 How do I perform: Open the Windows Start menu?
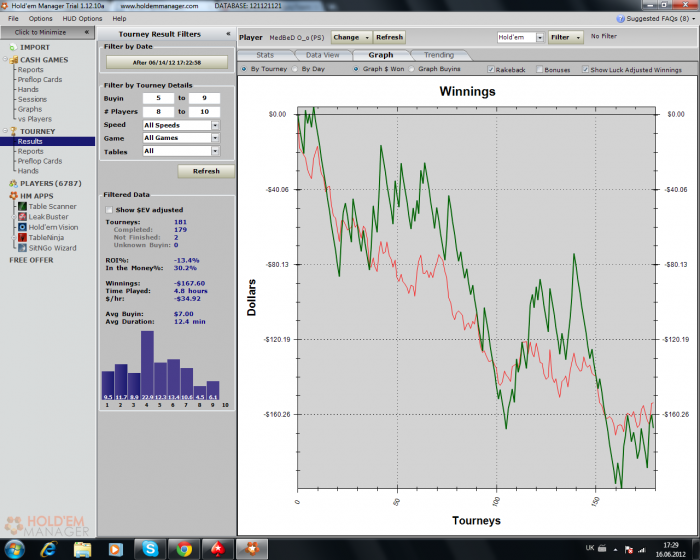click(14, 549)
